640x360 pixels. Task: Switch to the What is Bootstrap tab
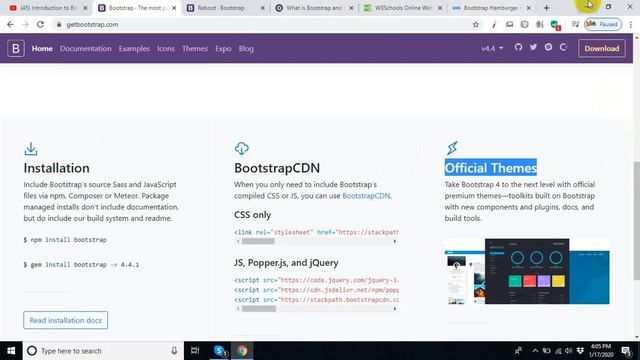click(314, 8)
